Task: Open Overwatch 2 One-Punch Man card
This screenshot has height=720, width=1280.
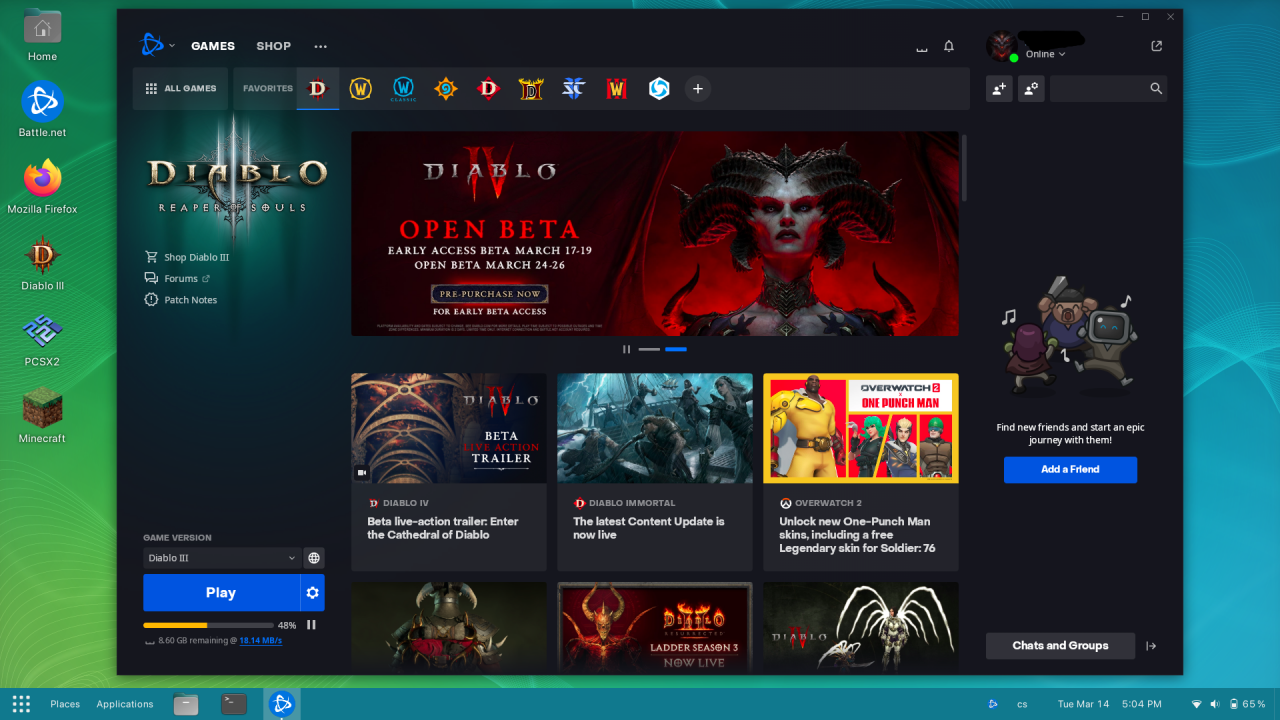Action: [x=861, y=472]
